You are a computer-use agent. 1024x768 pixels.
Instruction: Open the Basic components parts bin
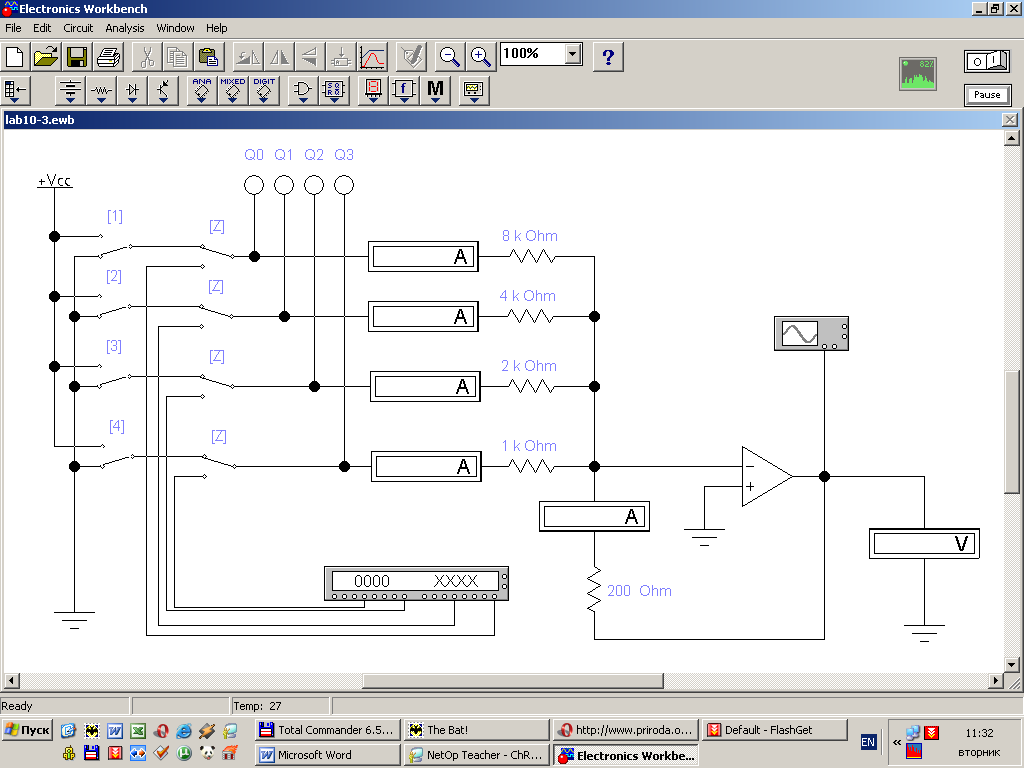pos(101,90)
